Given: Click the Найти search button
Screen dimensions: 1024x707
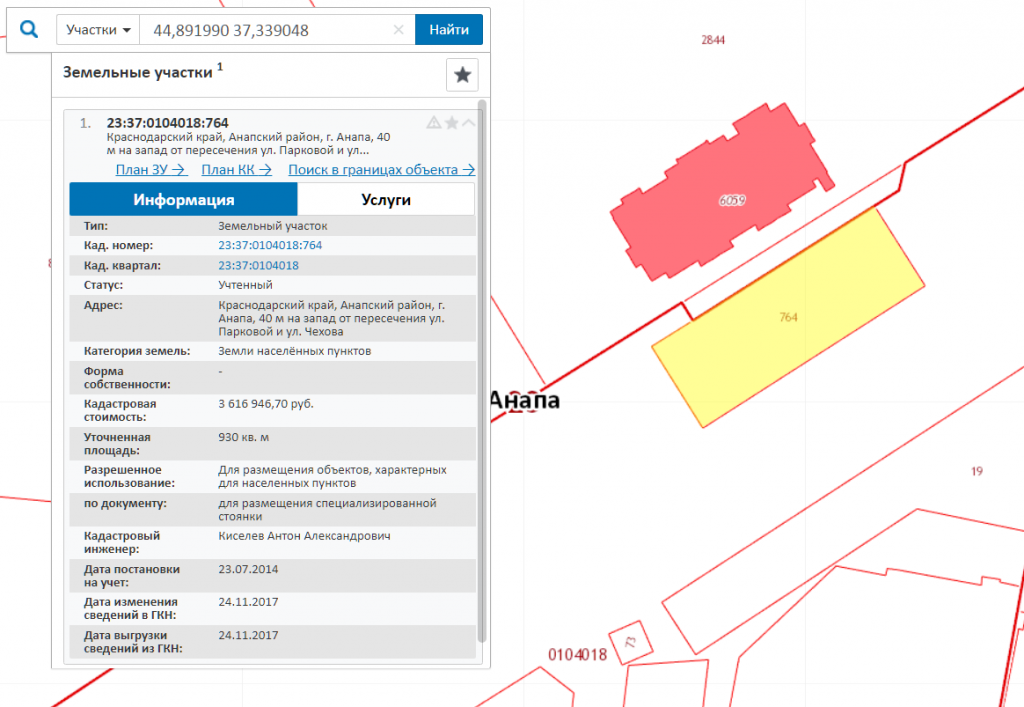Looking at the screenshot, I should click(449, 30).
